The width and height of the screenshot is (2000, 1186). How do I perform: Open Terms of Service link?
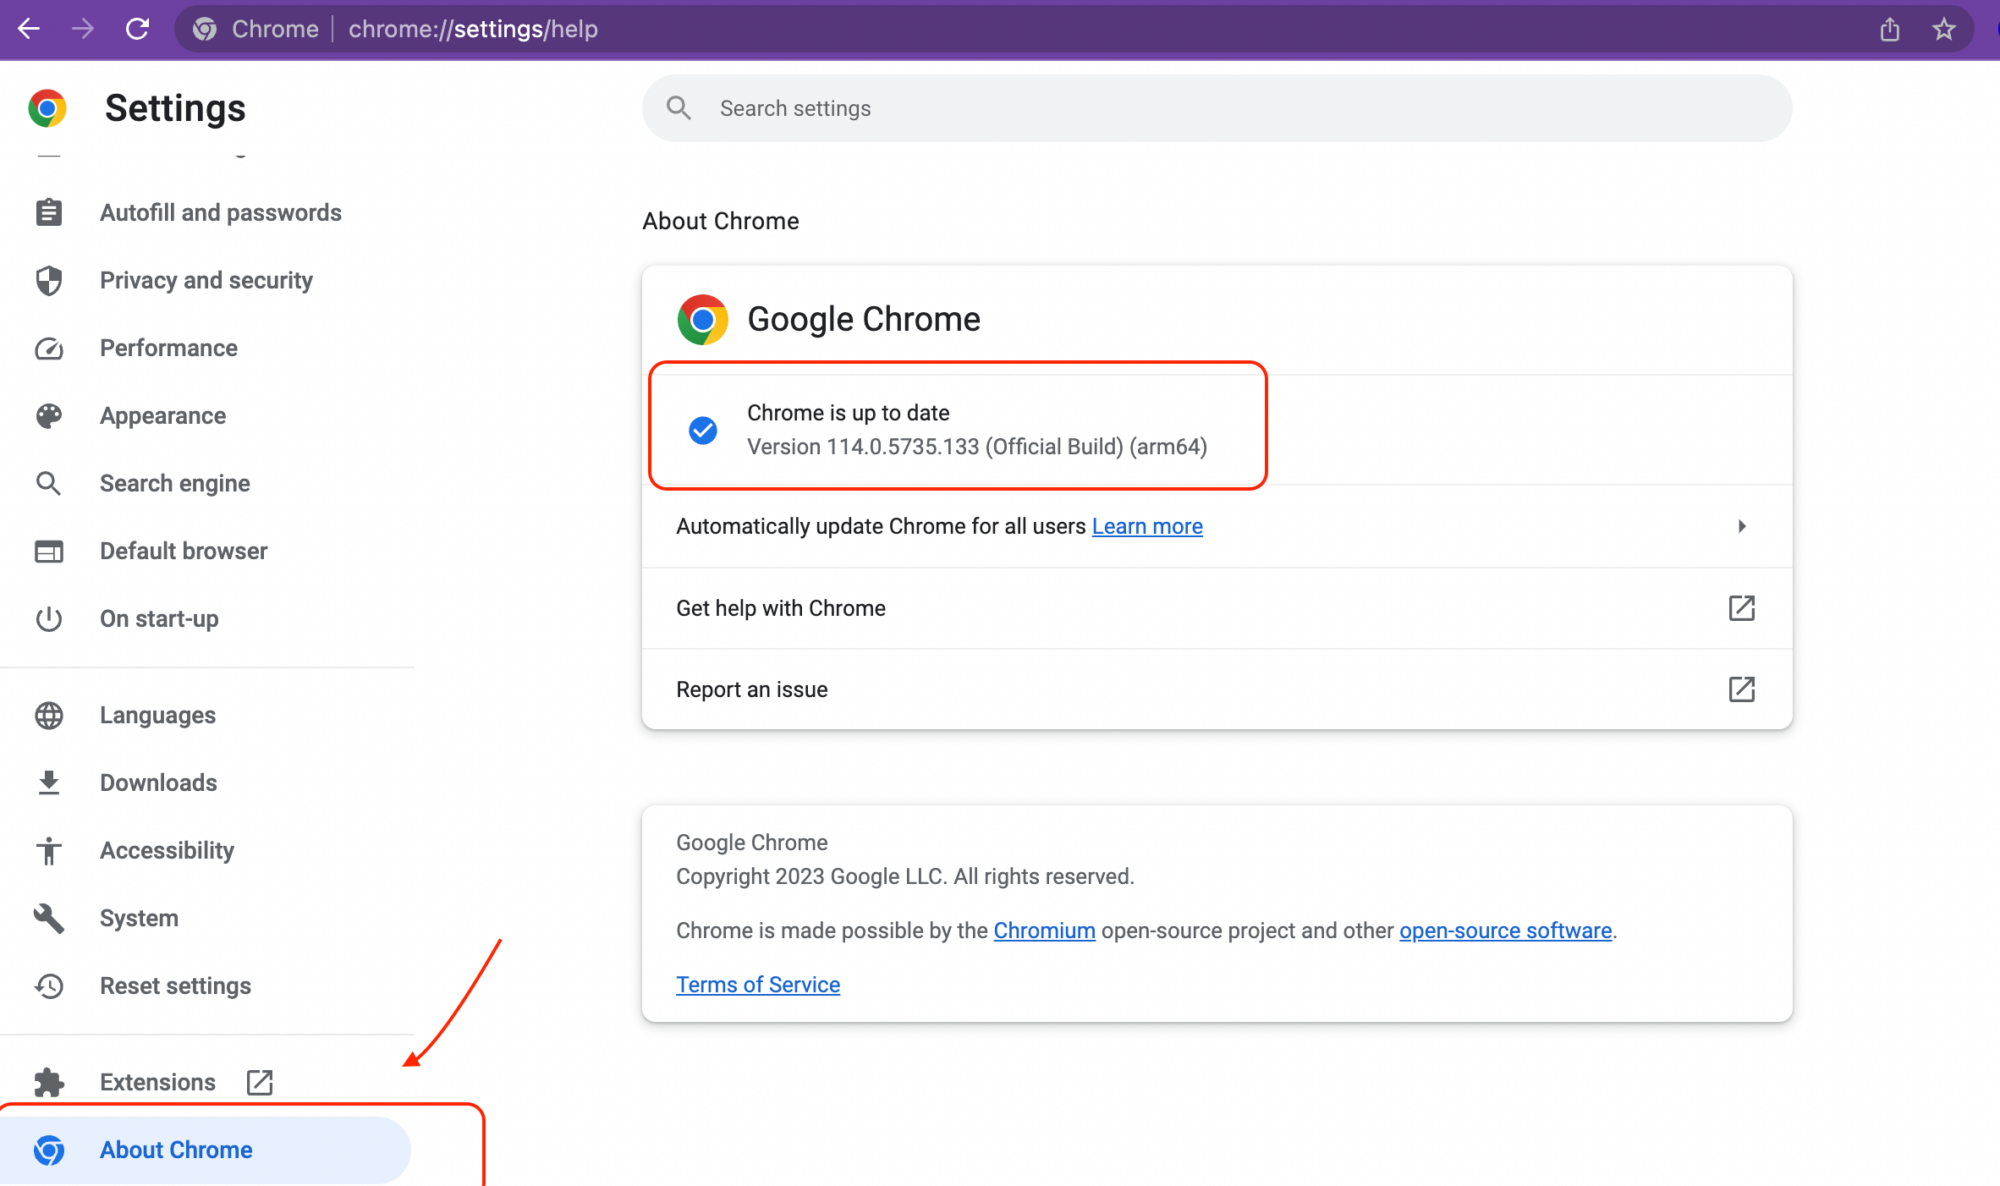tap(757, 985)
